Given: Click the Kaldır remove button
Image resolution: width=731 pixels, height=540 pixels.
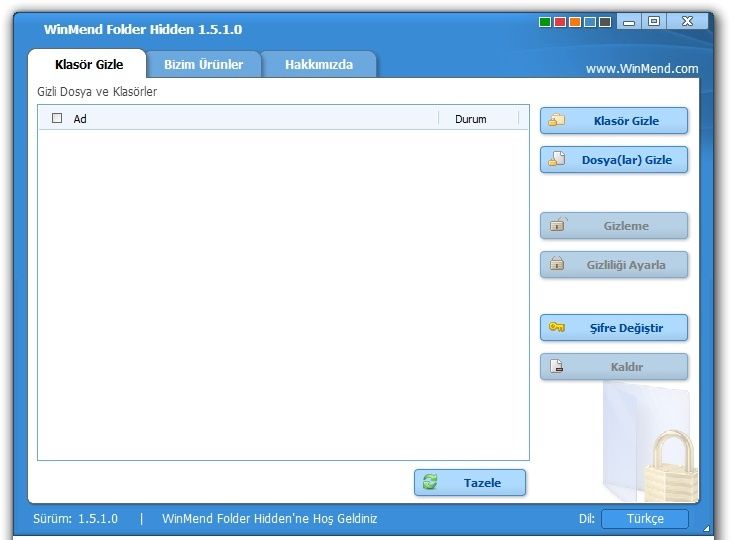Looking at the screenshot, I should point(614,367).
